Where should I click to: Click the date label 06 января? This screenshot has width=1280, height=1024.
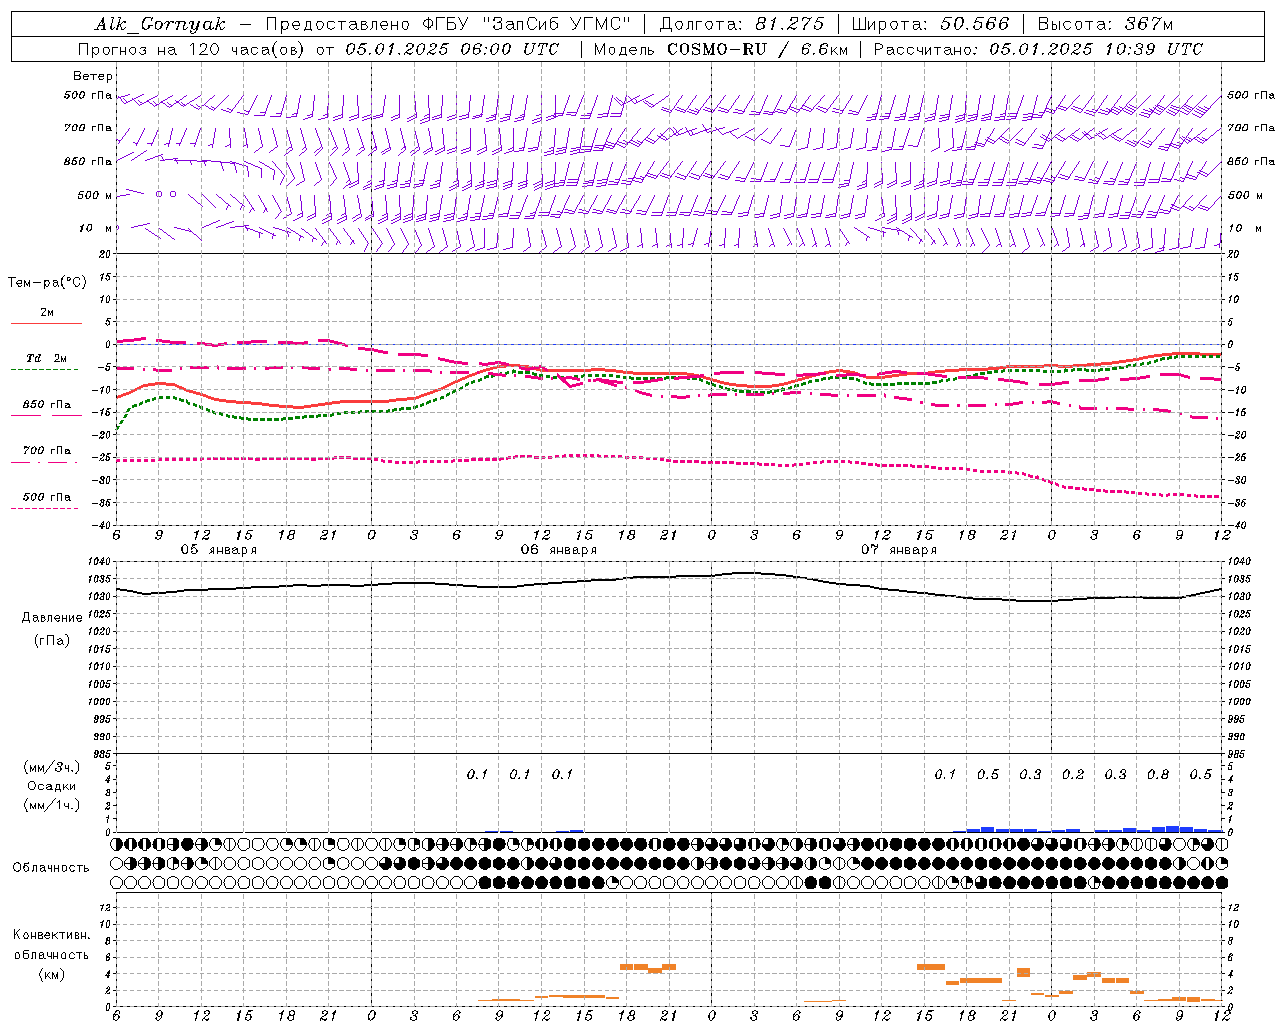point(558,550)
